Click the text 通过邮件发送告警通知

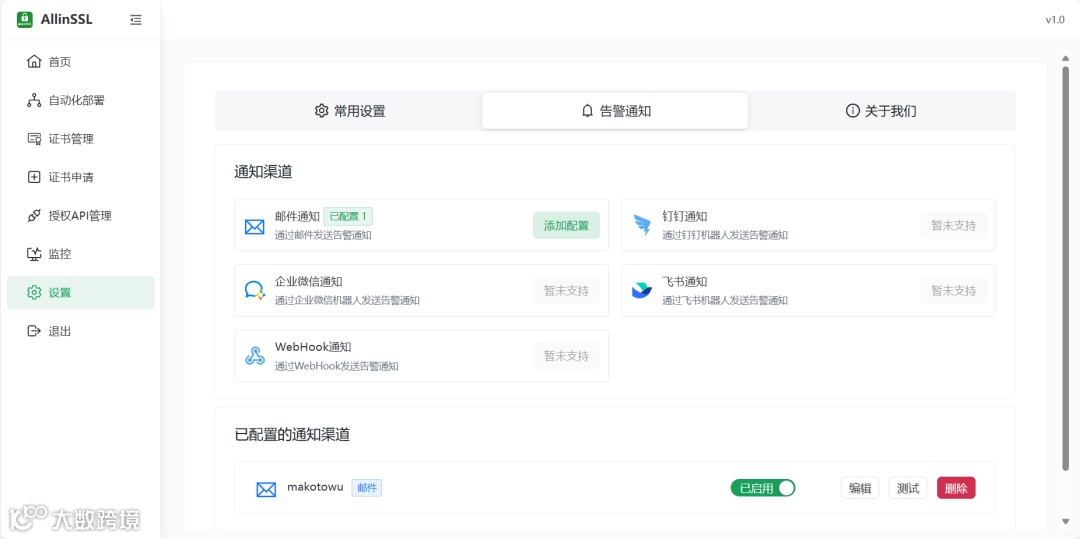[x=323, y=235]
